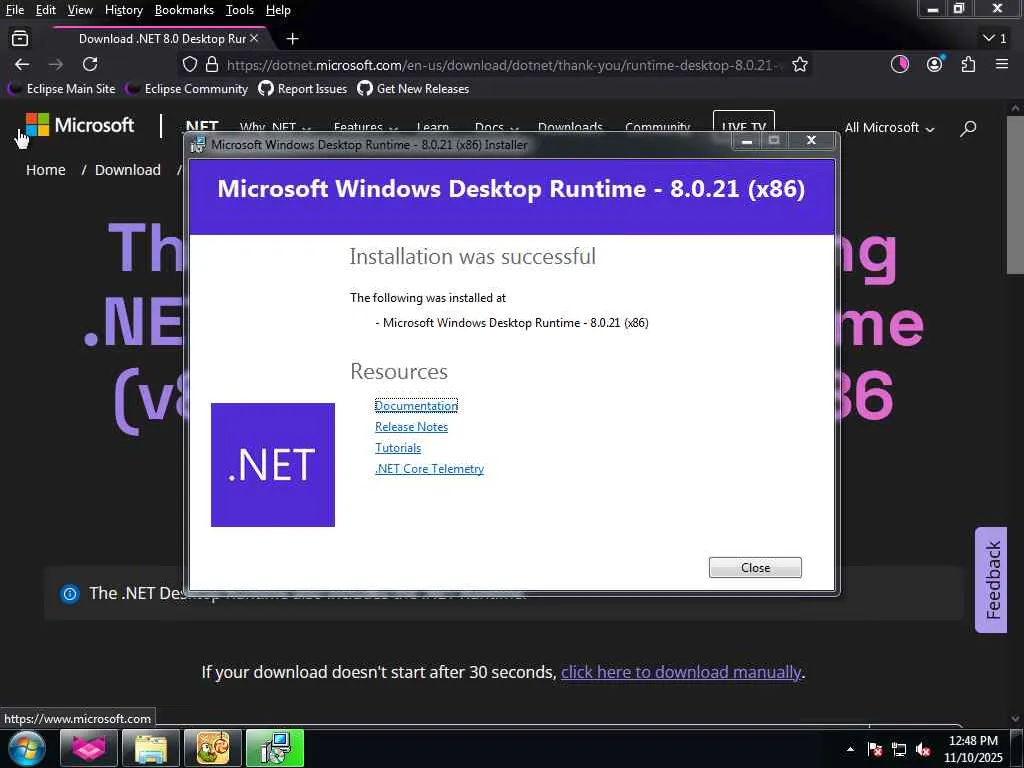Open the hamburger application menu
The image size is (1024, 768).
[1002, 64]
